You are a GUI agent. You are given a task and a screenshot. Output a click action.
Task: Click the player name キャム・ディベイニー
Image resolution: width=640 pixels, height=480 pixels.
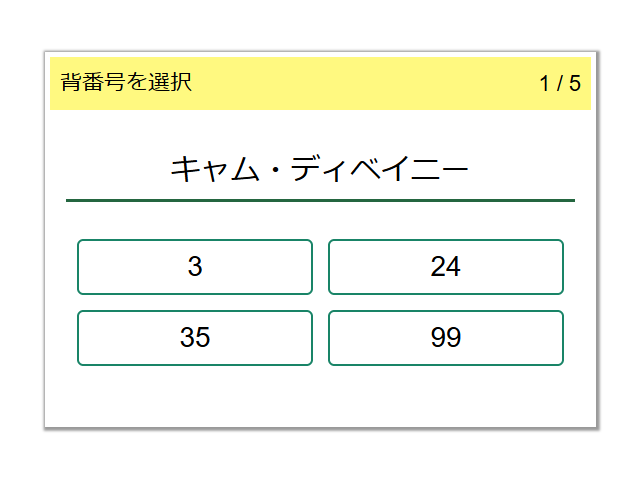pos(320,169)
